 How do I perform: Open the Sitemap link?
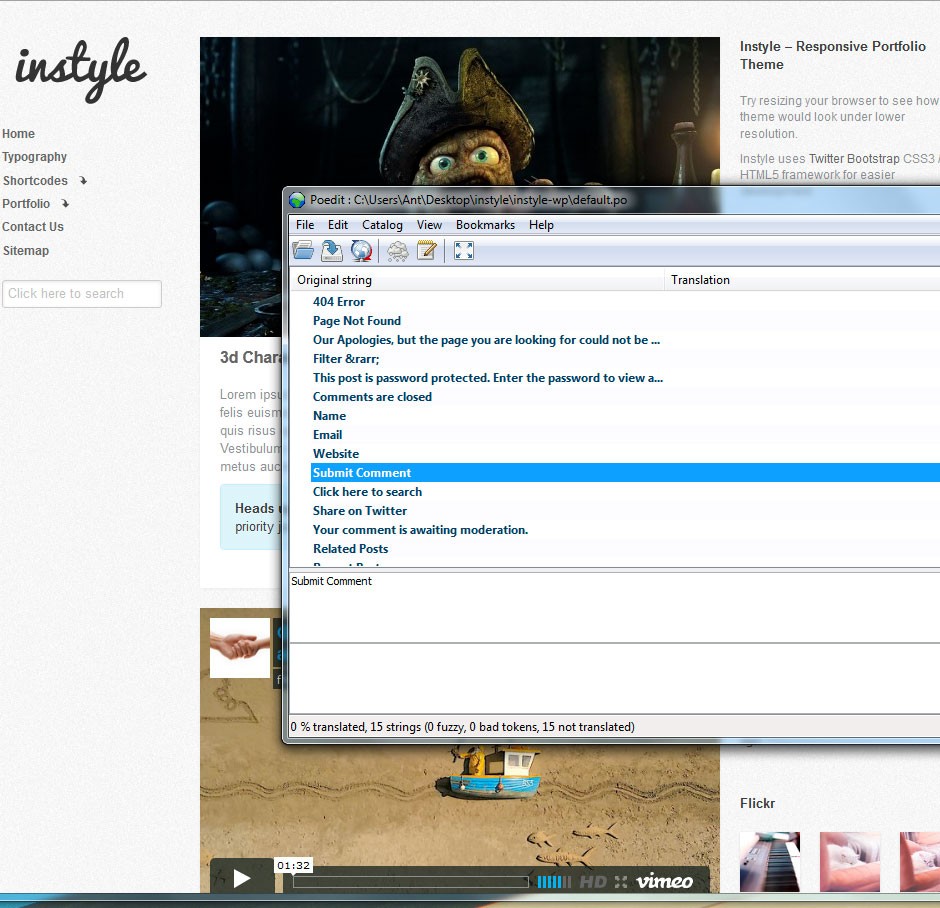[26, 251]
